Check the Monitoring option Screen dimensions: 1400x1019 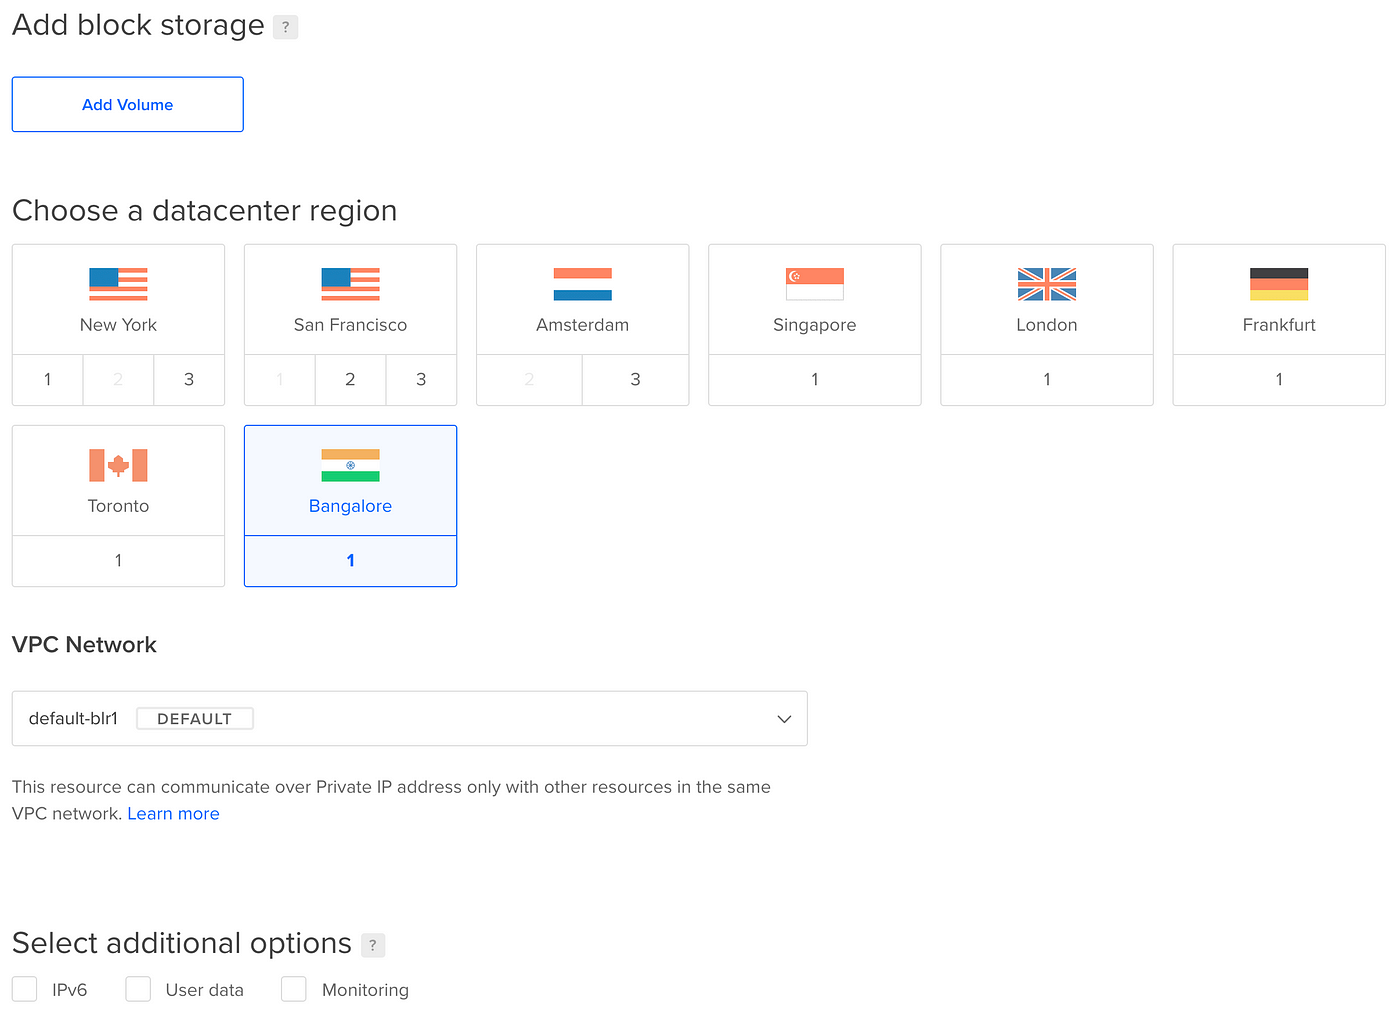point(294,989)
